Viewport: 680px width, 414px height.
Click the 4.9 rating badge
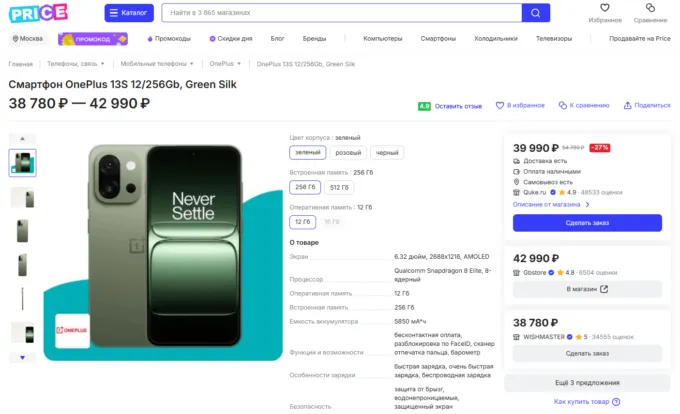tap(424, 106)
